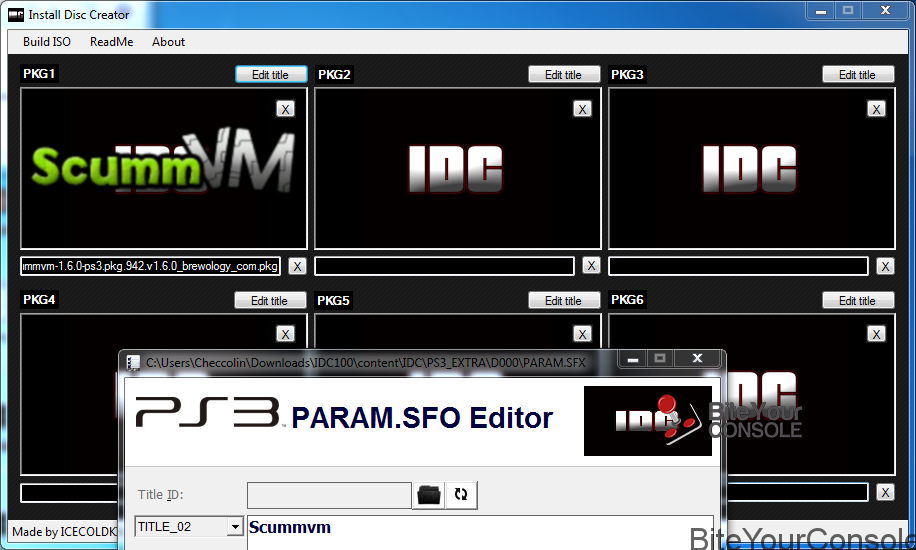Minimize the PARAM.SFO Editor window
The width and height of the screenshot is (916, 550).
tap(633, 358)
